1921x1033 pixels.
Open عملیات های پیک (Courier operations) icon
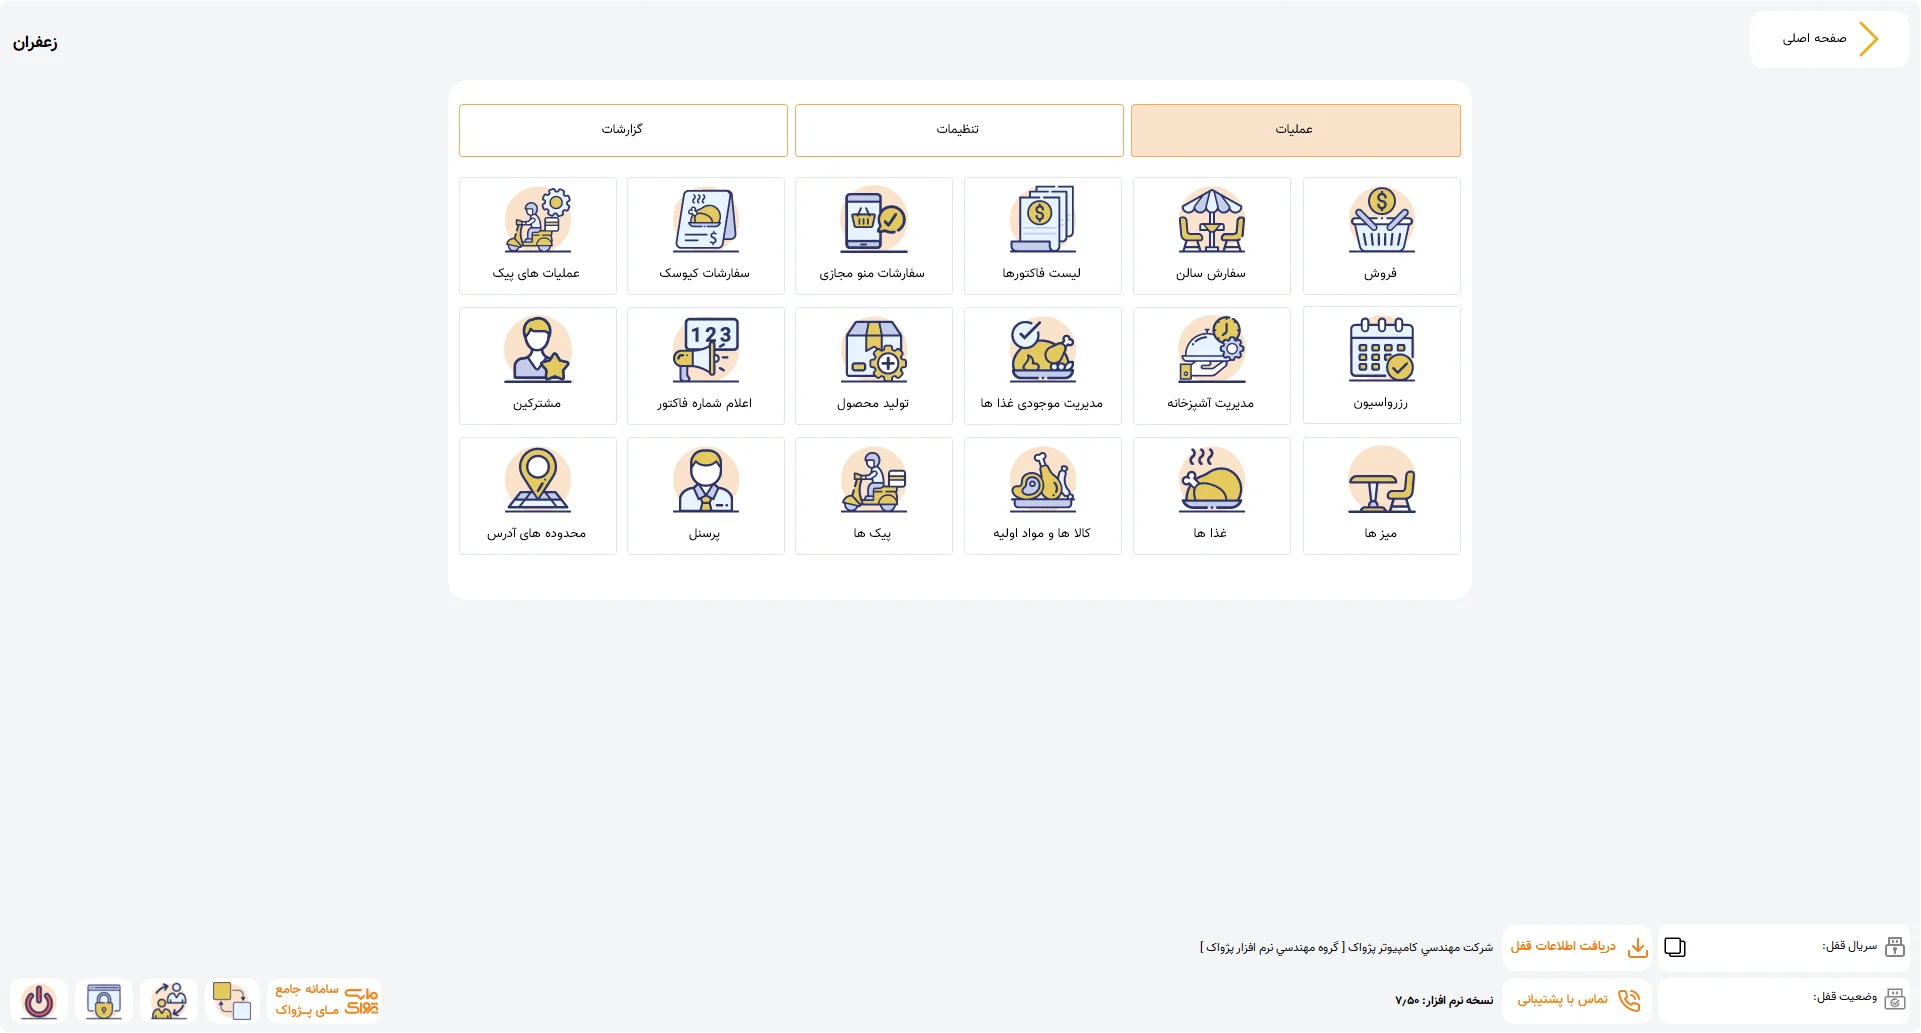click(537, 236)
